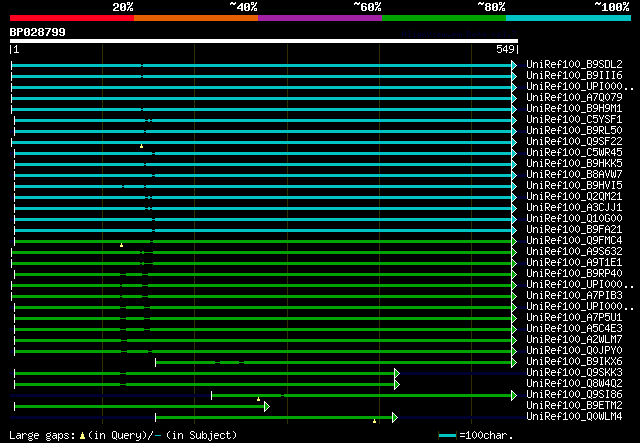Select the query name BP028799
640x443 pixels.
[38, 32]
